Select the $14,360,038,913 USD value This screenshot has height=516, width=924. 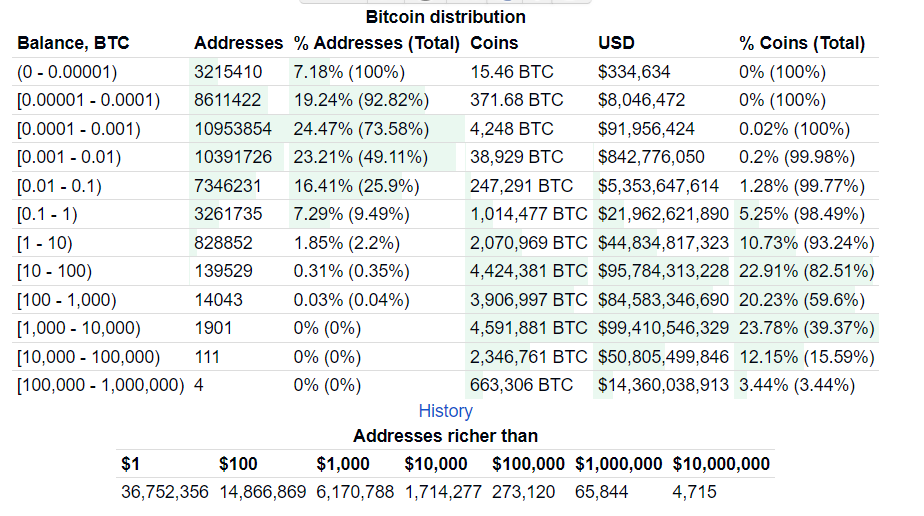tap(663, 385)
